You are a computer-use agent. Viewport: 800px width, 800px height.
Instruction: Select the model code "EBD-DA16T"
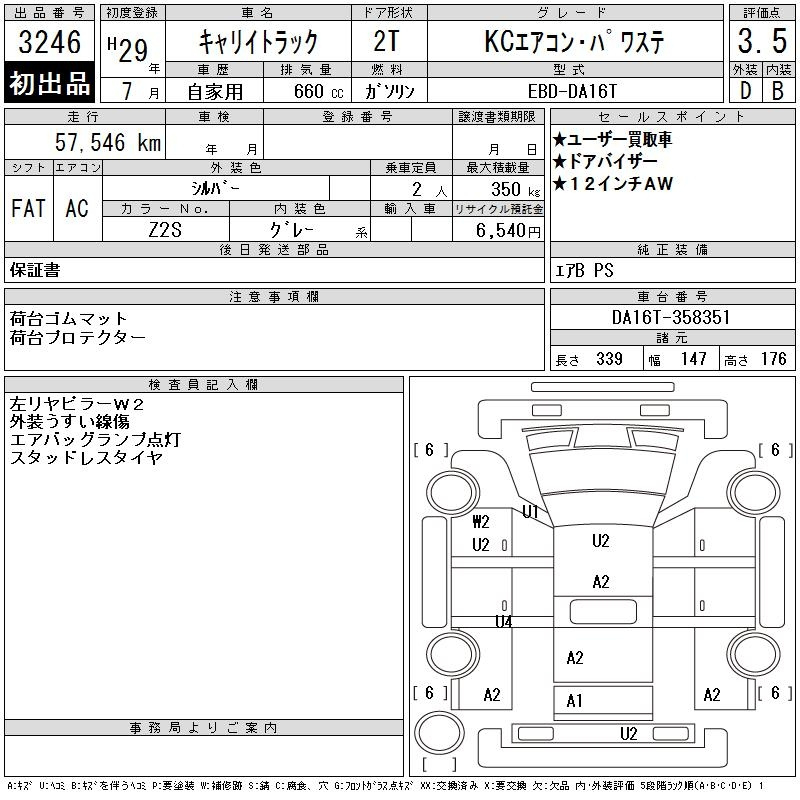point(572,91)
